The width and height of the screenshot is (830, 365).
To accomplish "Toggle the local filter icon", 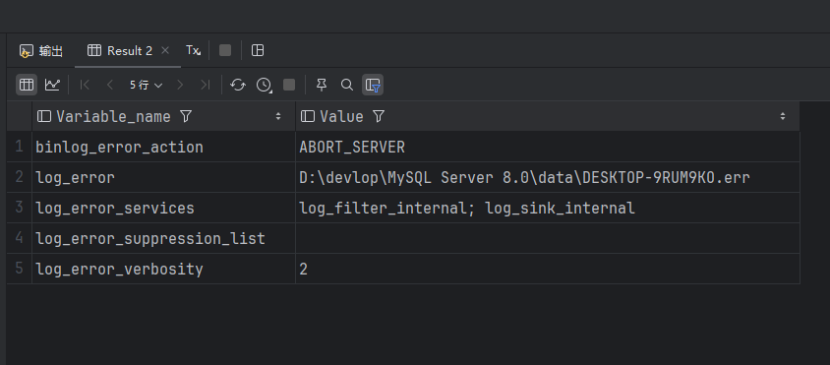I will tap(373, 85).
